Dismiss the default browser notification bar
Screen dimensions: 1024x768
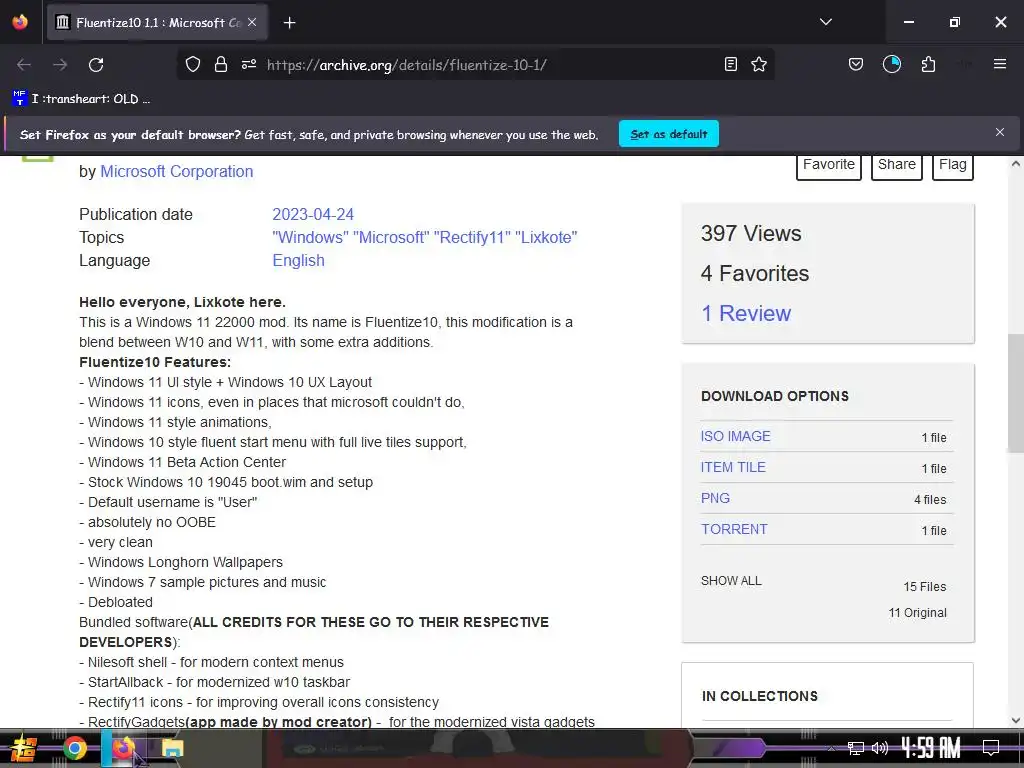pyautogui.click(x=1000, y=133)
